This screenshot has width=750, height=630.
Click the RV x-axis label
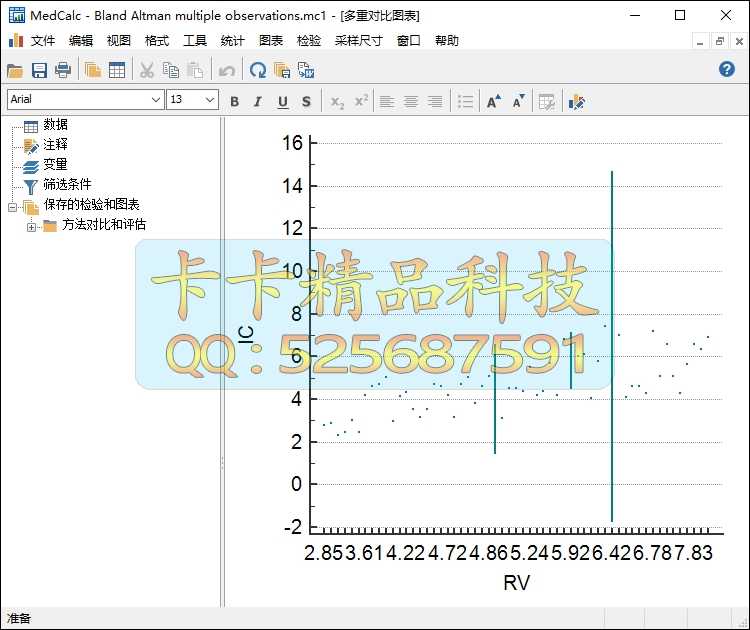tap(517, 583)
